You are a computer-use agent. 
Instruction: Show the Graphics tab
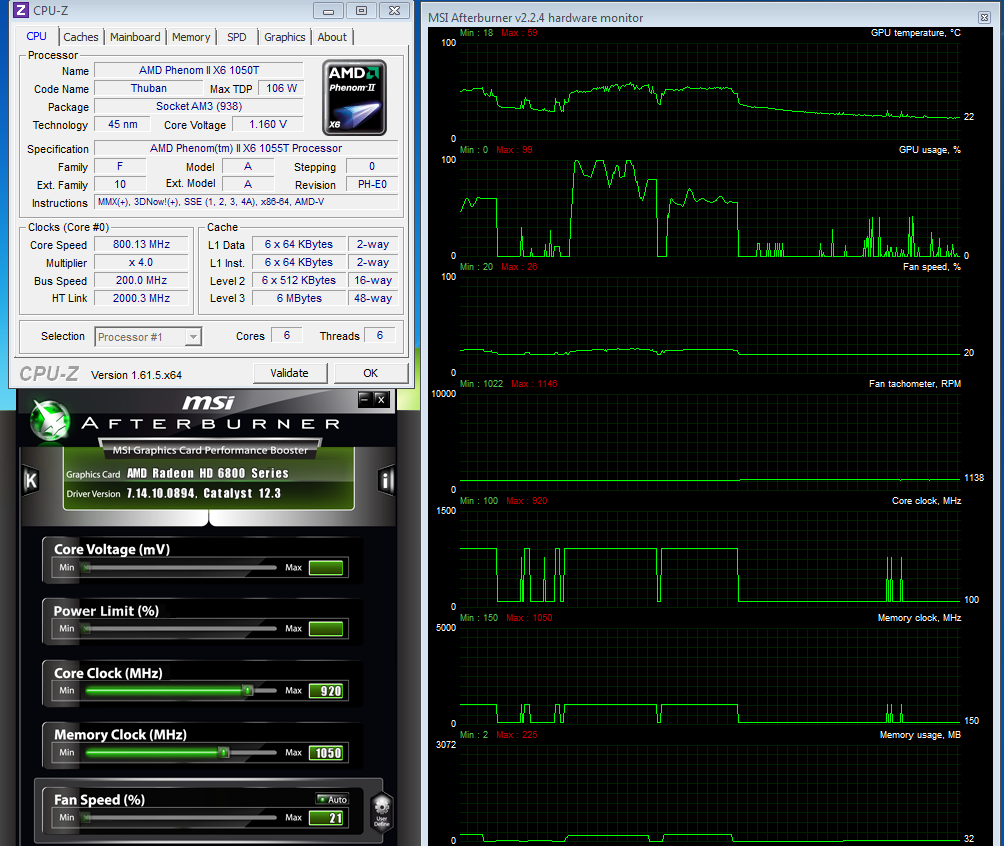click(285, 37)
